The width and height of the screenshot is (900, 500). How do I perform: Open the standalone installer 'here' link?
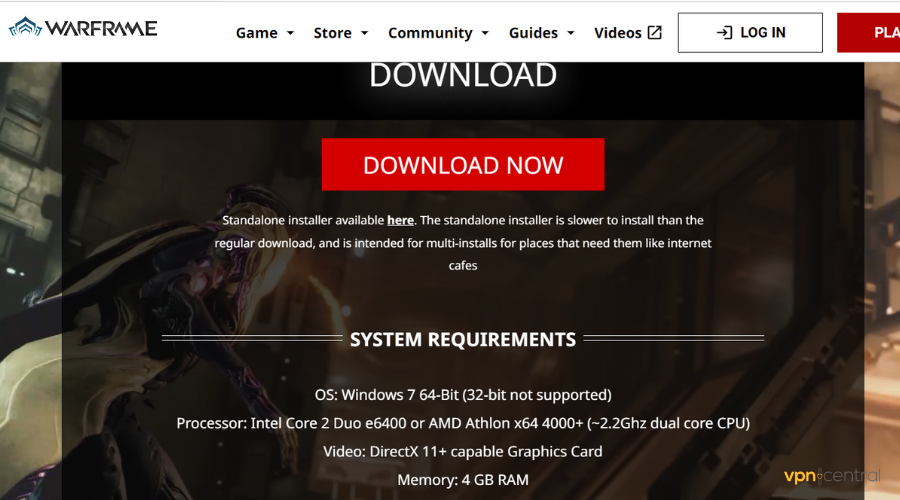point(401,220)
